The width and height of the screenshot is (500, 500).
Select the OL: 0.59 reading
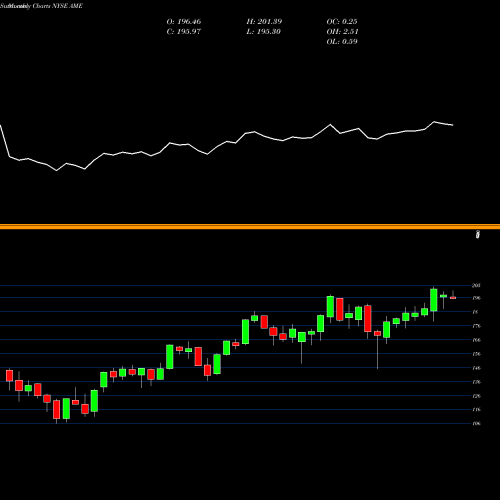pos(342,42)
